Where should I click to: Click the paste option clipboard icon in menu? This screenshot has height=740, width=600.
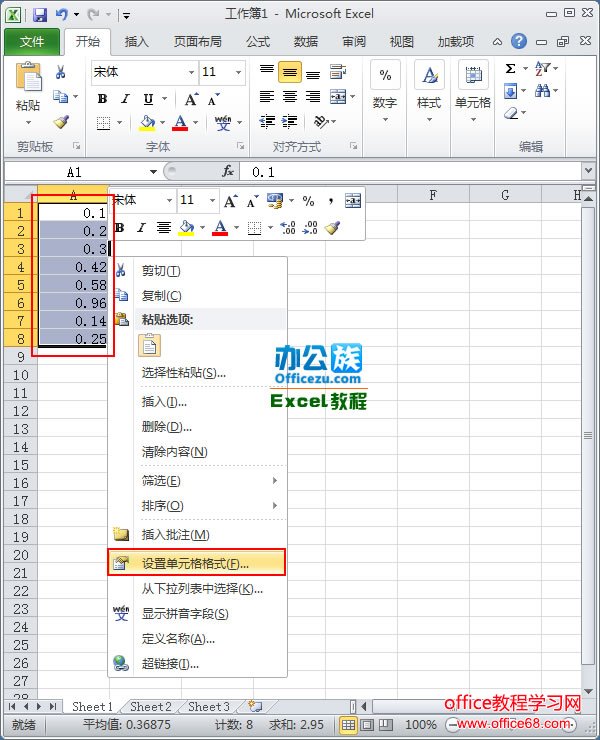149,345
